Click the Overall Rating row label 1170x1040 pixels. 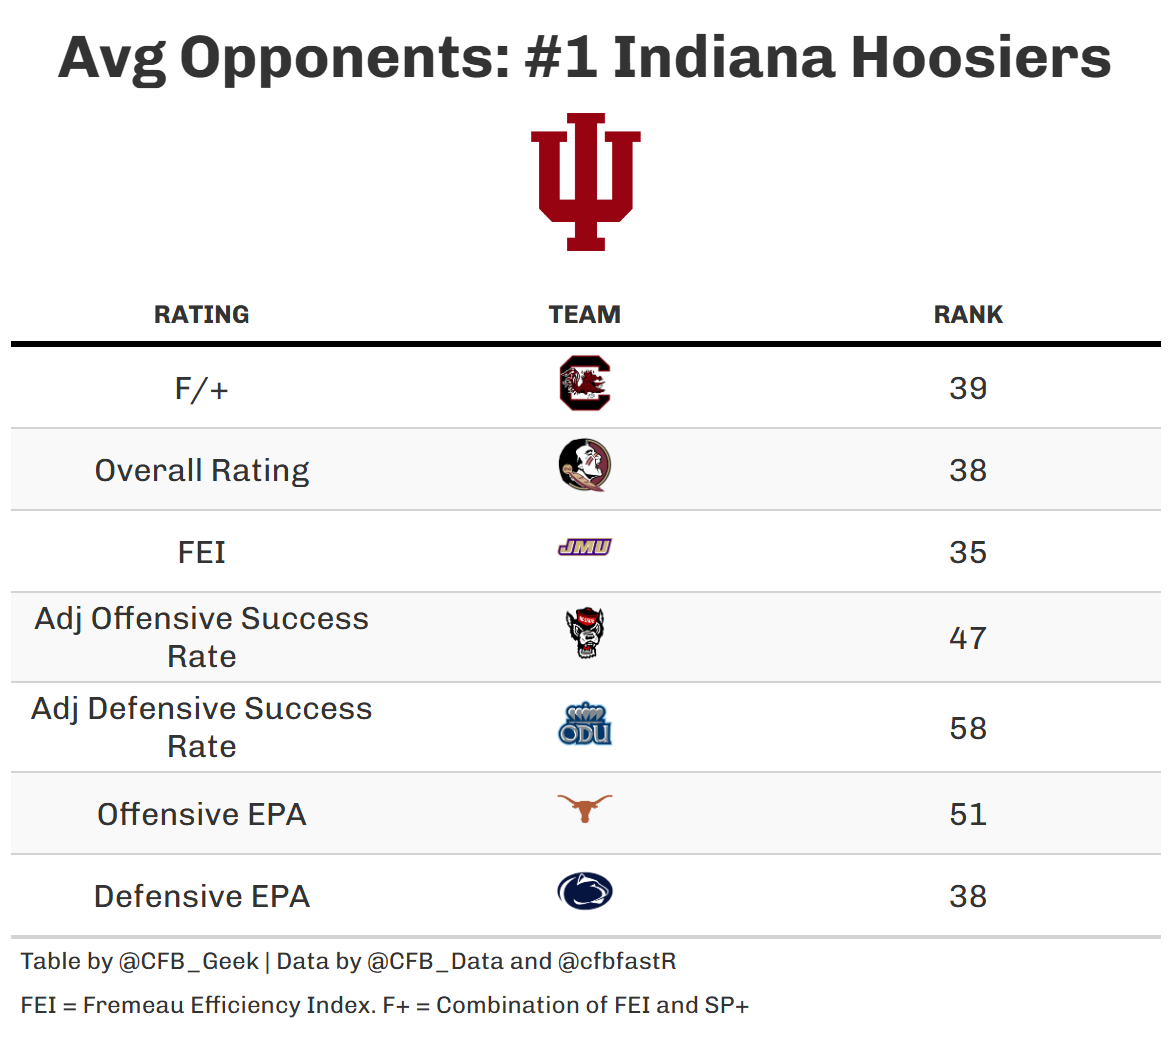tap(201, 470)
